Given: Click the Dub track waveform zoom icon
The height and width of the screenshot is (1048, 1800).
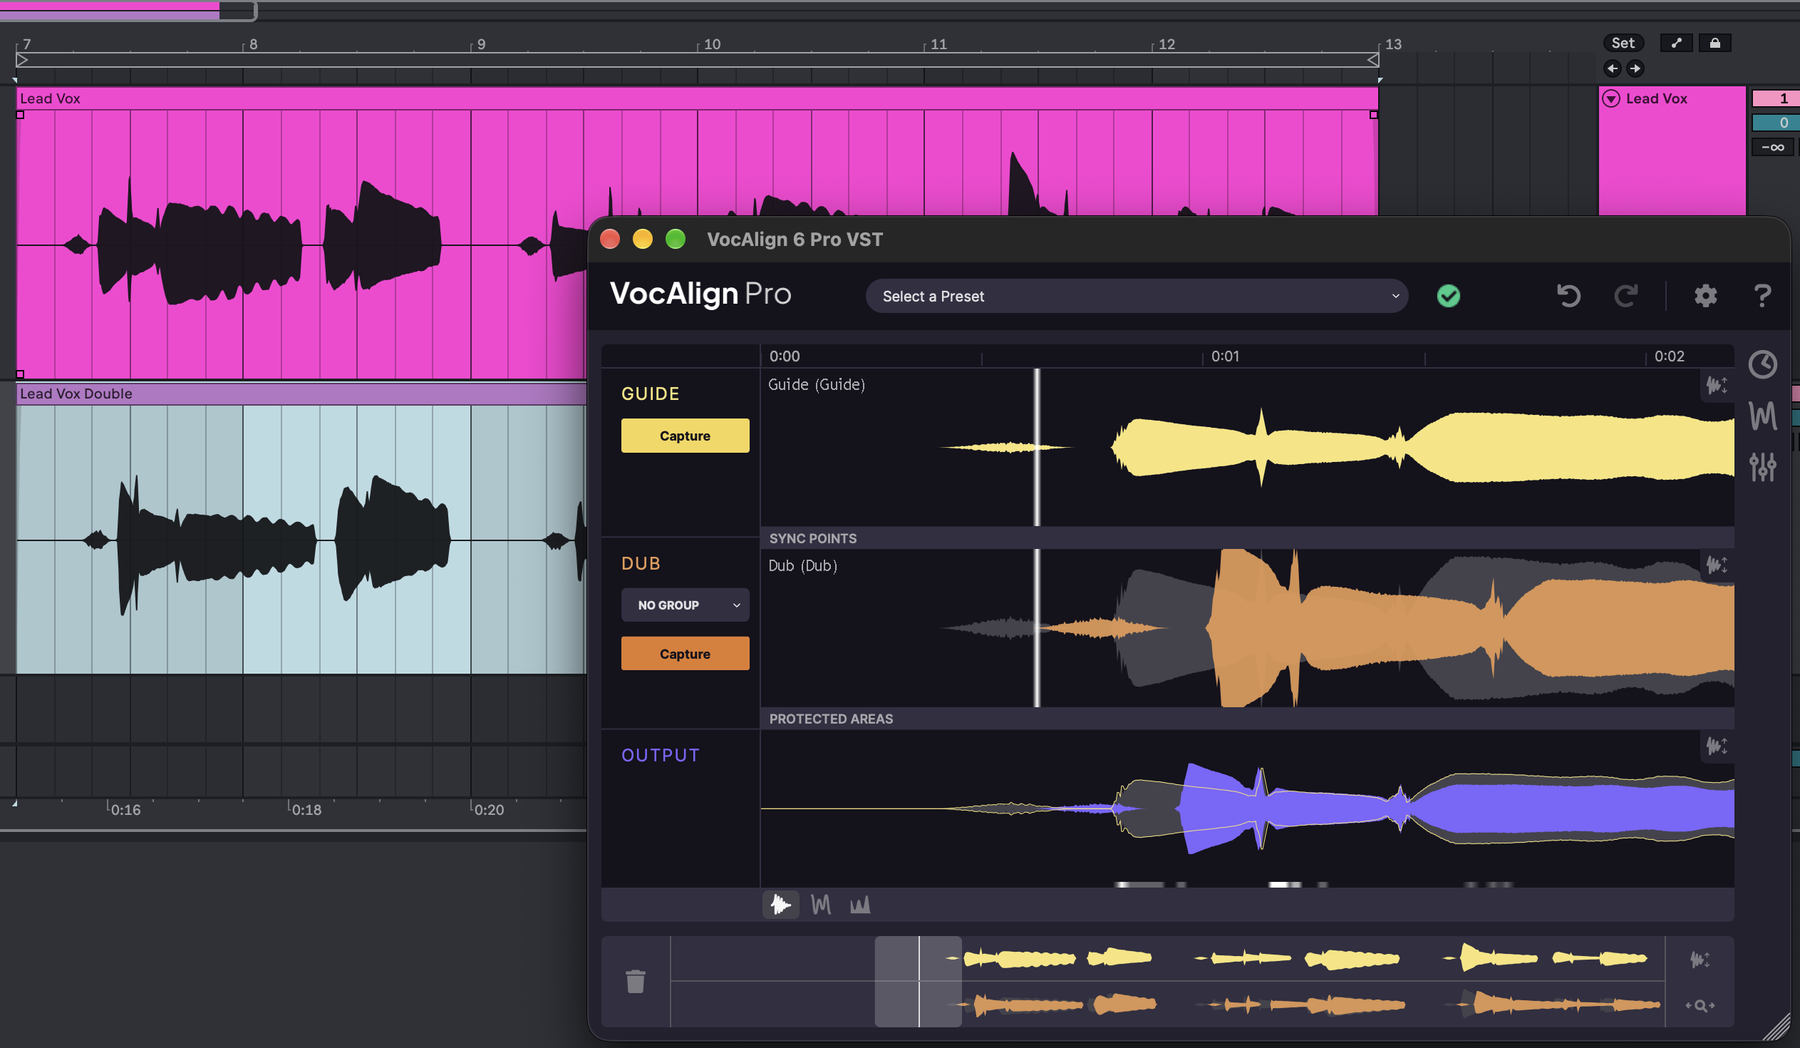Looking at the screenshot, I should (1716, 565).
